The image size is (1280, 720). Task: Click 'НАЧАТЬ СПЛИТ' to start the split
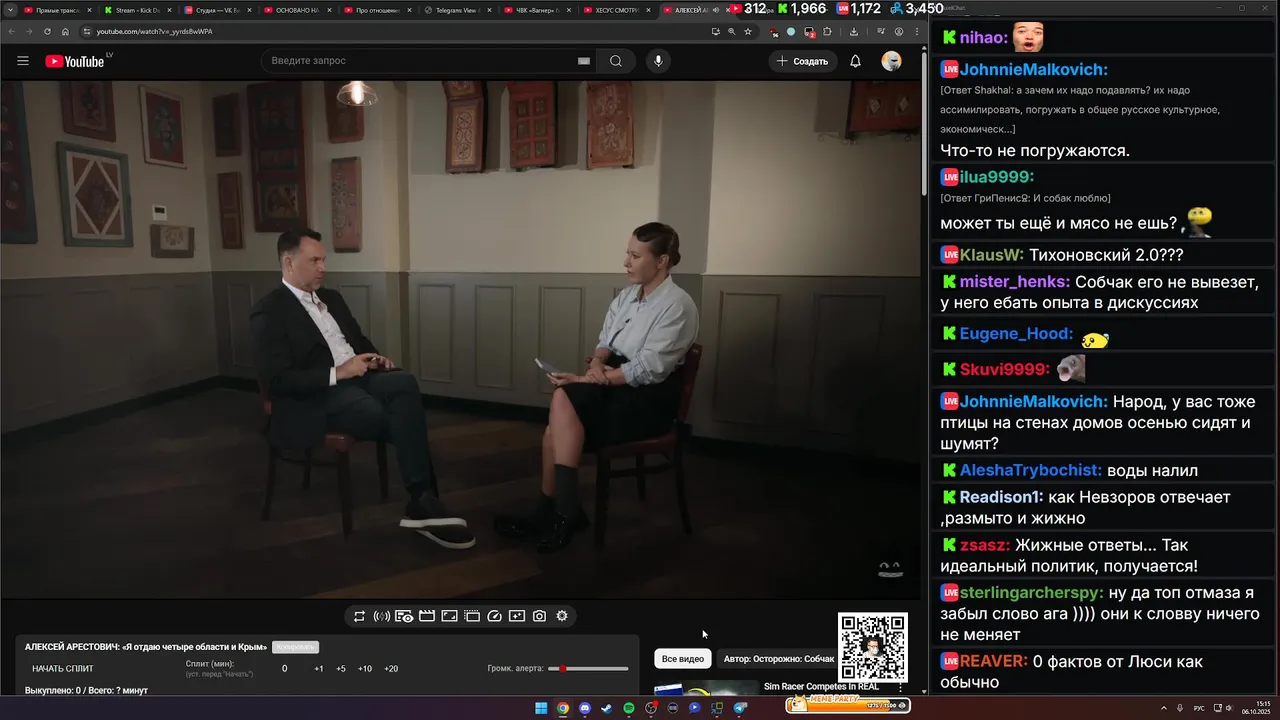(63, 668)
